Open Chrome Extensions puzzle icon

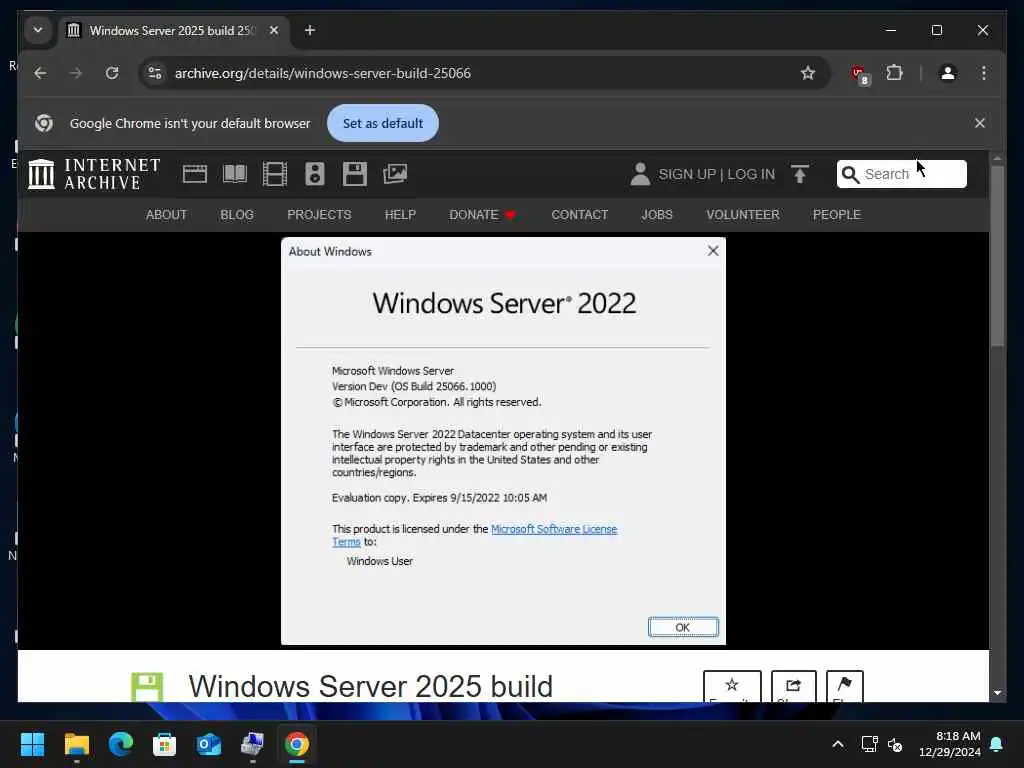click(895, 73)
